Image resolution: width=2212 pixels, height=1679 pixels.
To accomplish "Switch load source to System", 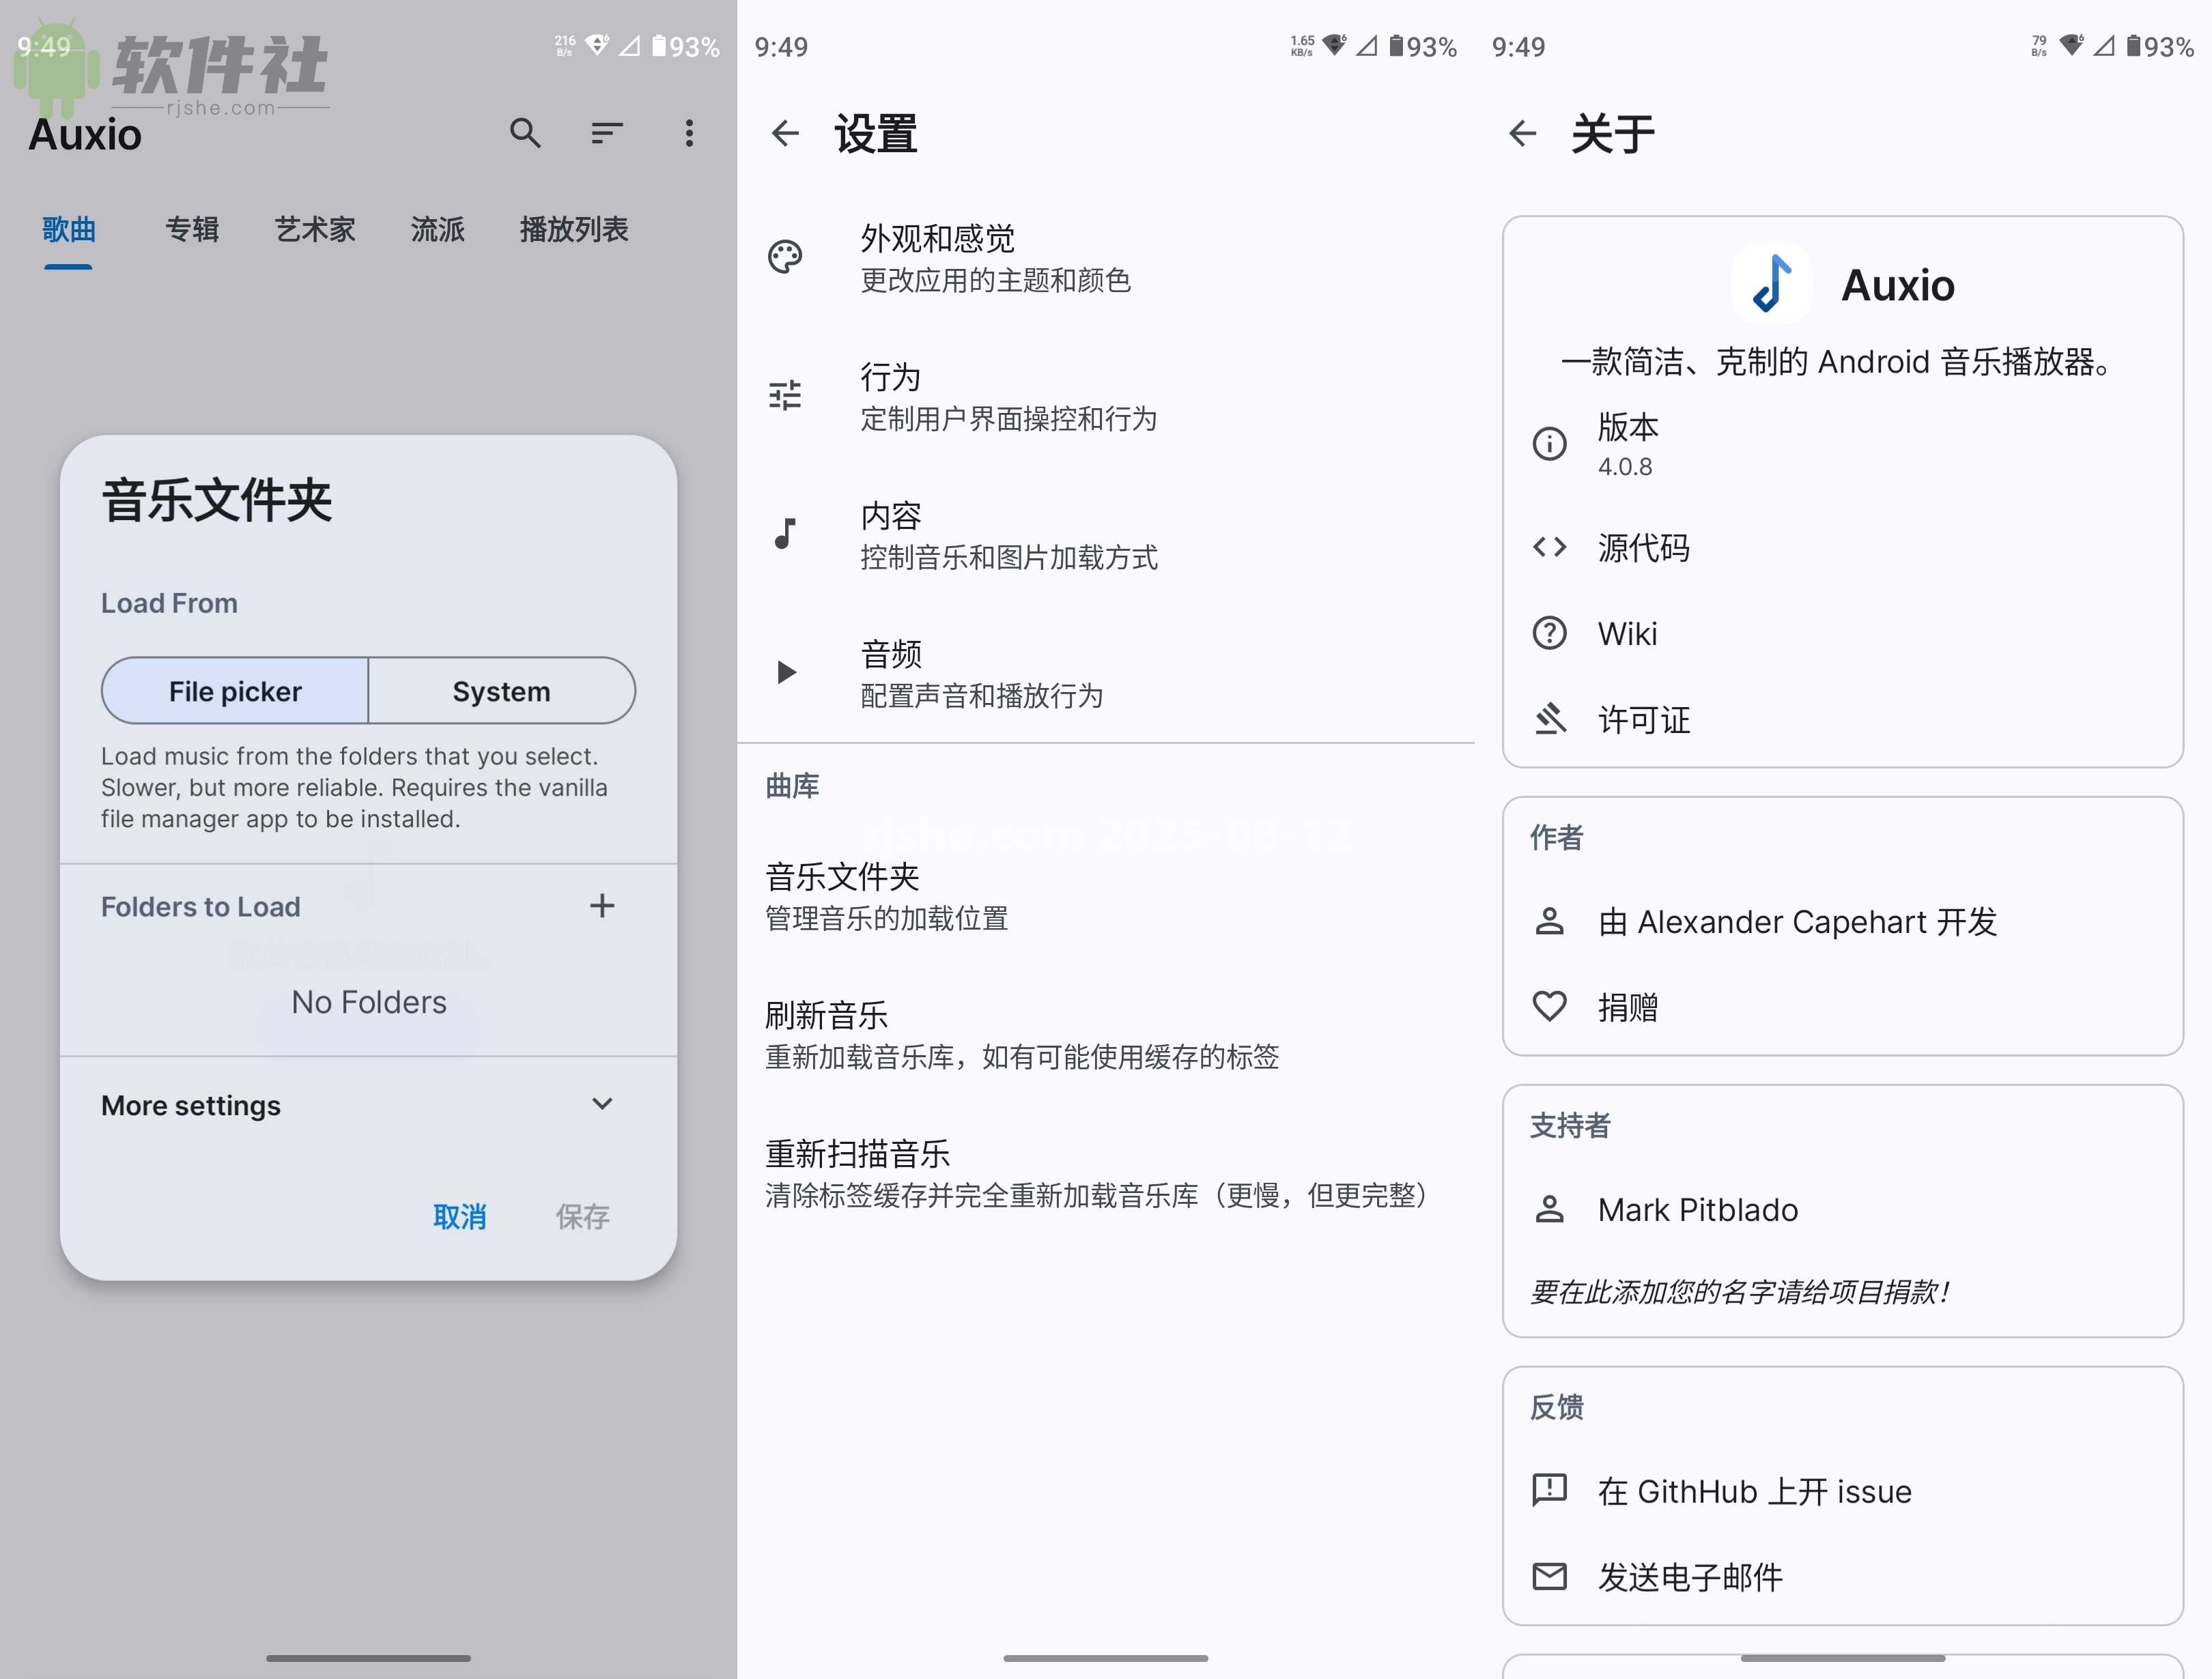I will click(x=500, y=690).
